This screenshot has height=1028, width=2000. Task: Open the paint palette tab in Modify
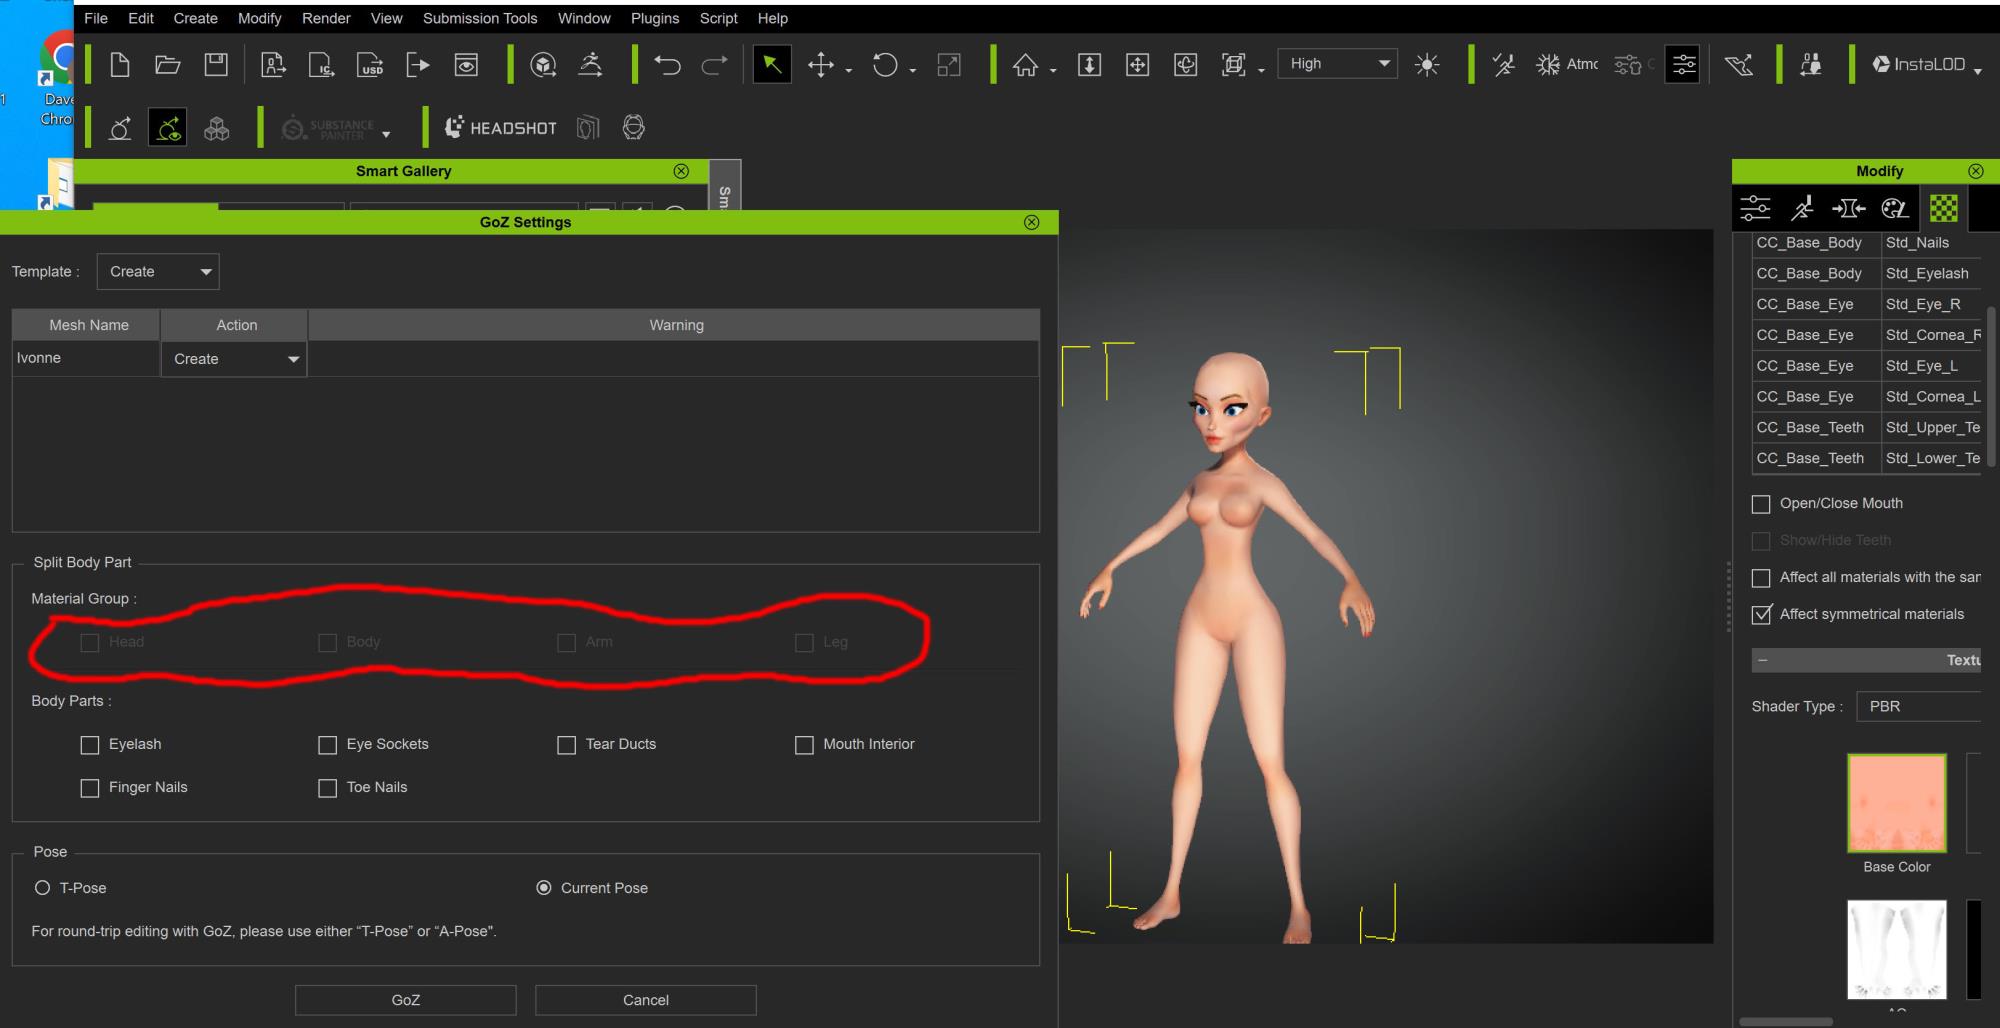tap(1895, 208)
